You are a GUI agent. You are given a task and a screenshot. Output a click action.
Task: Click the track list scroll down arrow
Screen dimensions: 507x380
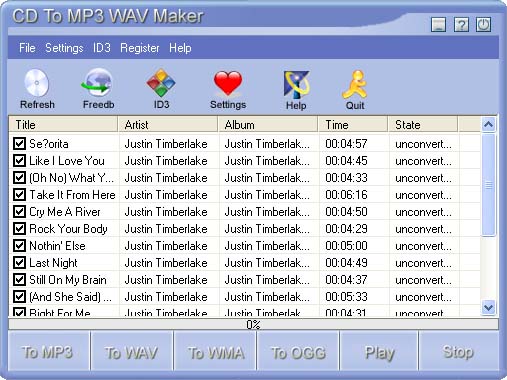click(488, 307)
